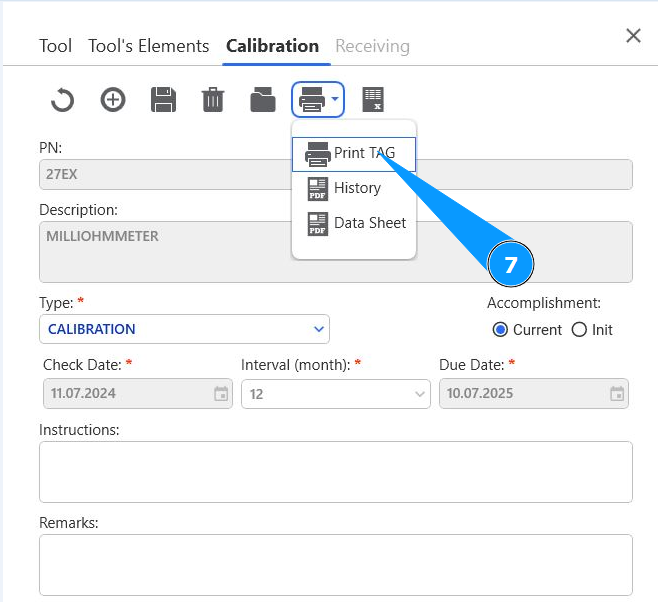Image resolution: width=658 pixels, height=602 pixels.
Task: Select Print TAG from the menu
Action: click(353, 154)
